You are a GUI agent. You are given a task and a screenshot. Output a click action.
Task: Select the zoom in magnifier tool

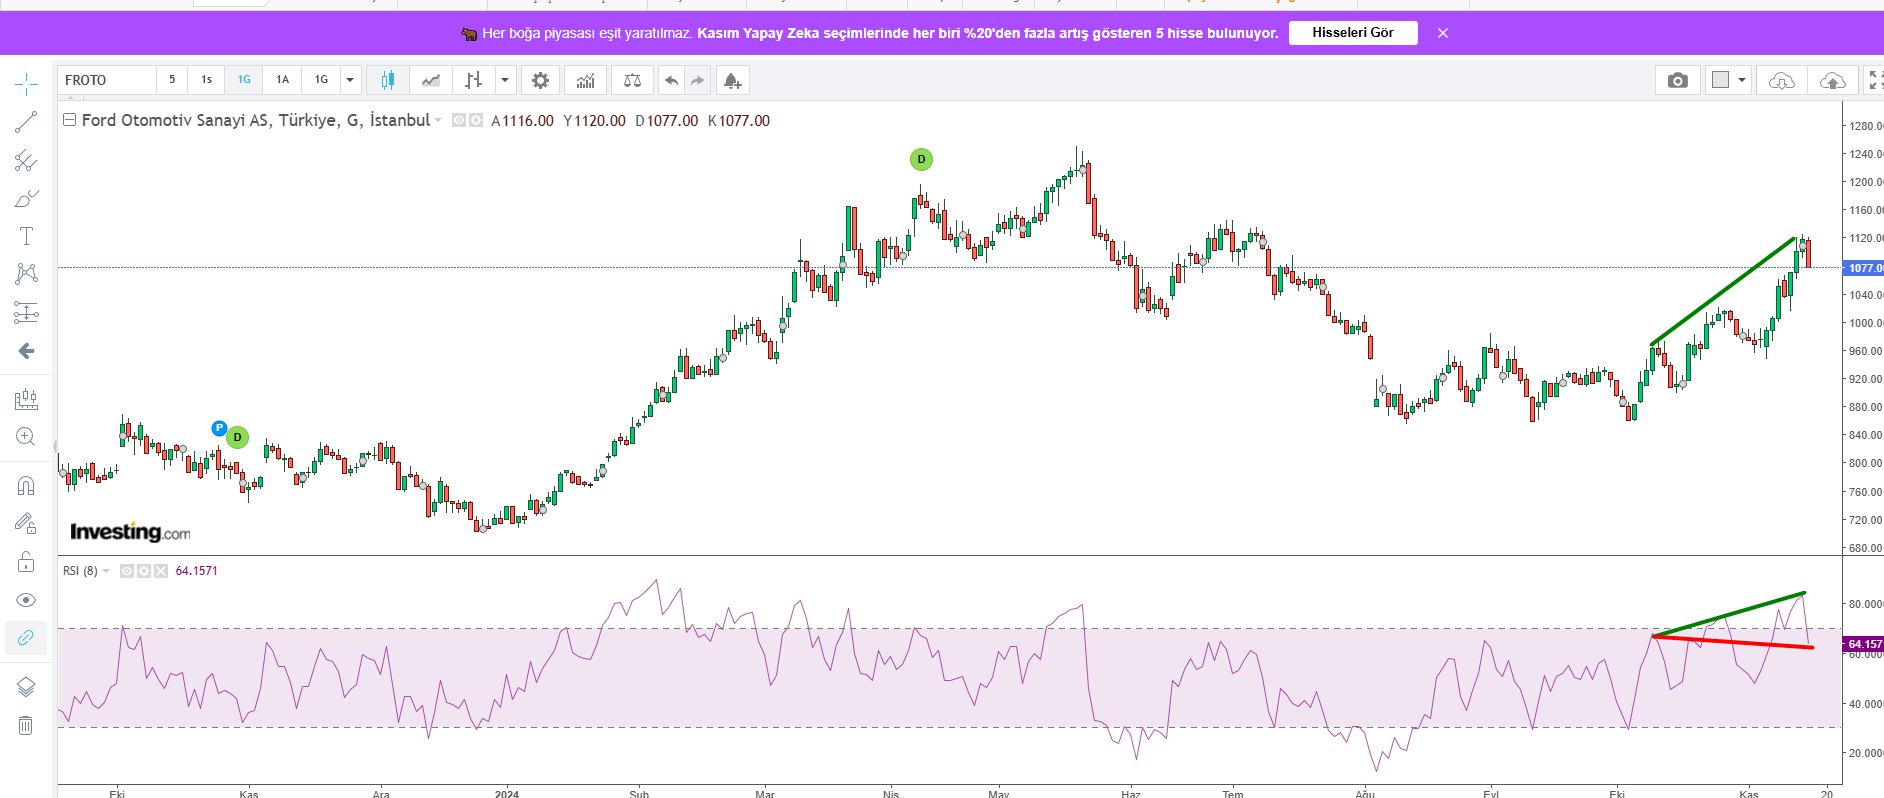26,437
